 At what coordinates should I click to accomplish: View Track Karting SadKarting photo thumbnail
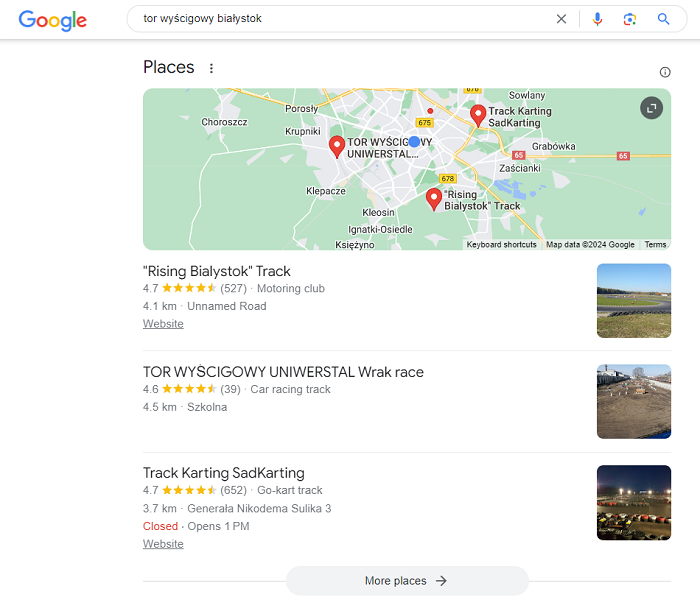click(633, 503)
